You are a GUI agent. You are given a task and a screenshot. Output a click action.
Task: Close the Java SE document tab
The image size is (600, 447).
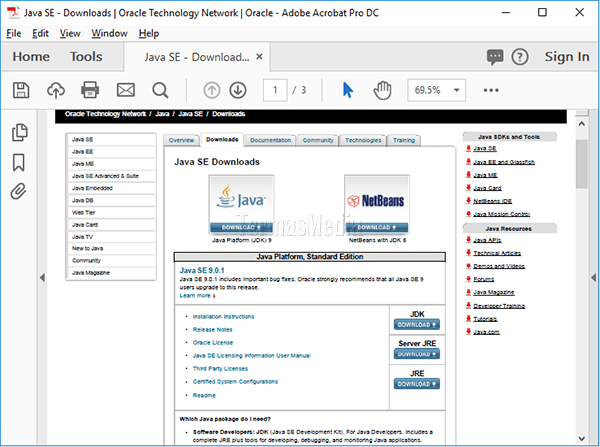[x=259, y=57]
